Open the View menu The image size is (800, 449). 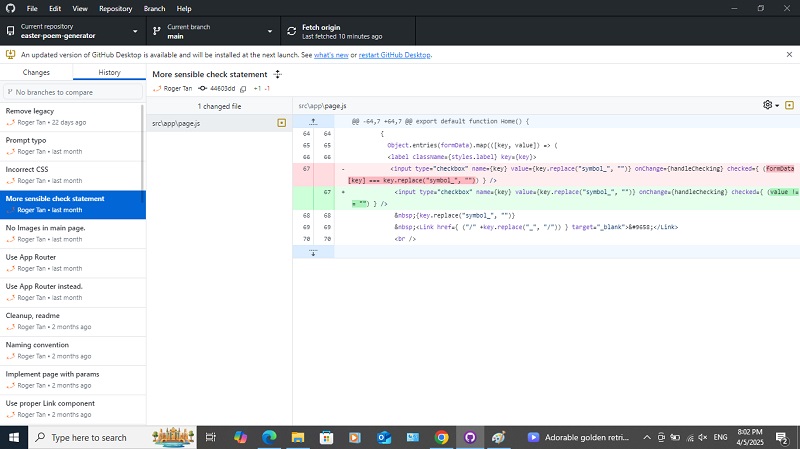click(80, 9)
